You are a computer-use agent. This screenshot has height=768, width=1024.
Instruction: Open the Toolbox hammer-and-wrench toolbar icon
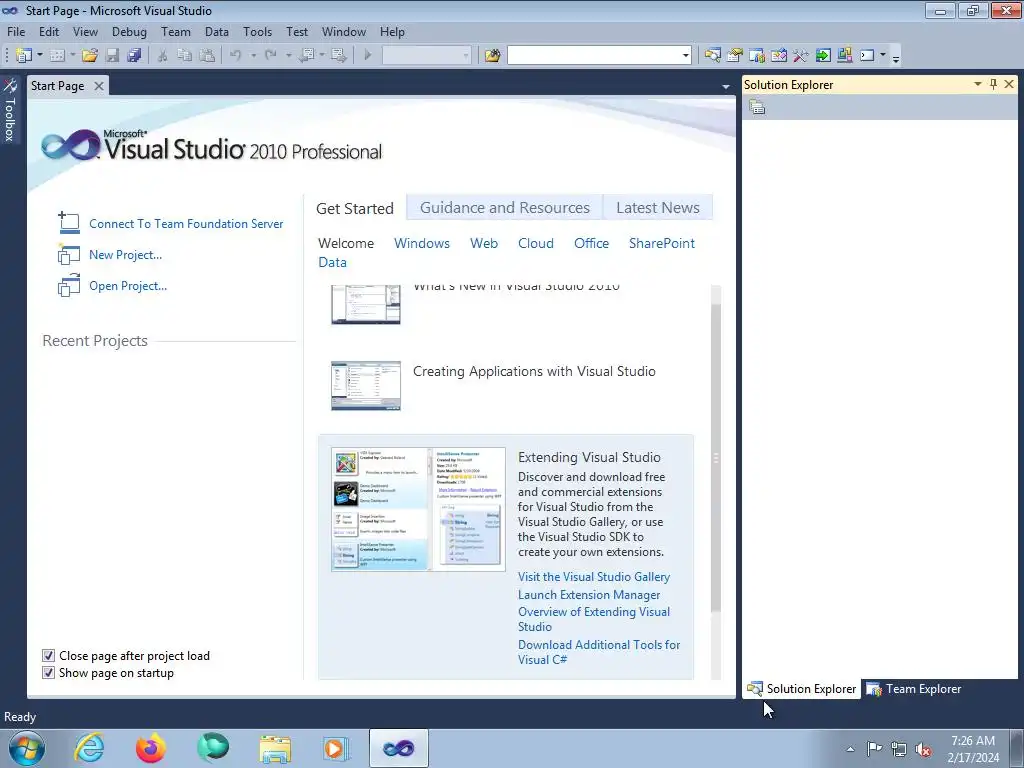801,56
